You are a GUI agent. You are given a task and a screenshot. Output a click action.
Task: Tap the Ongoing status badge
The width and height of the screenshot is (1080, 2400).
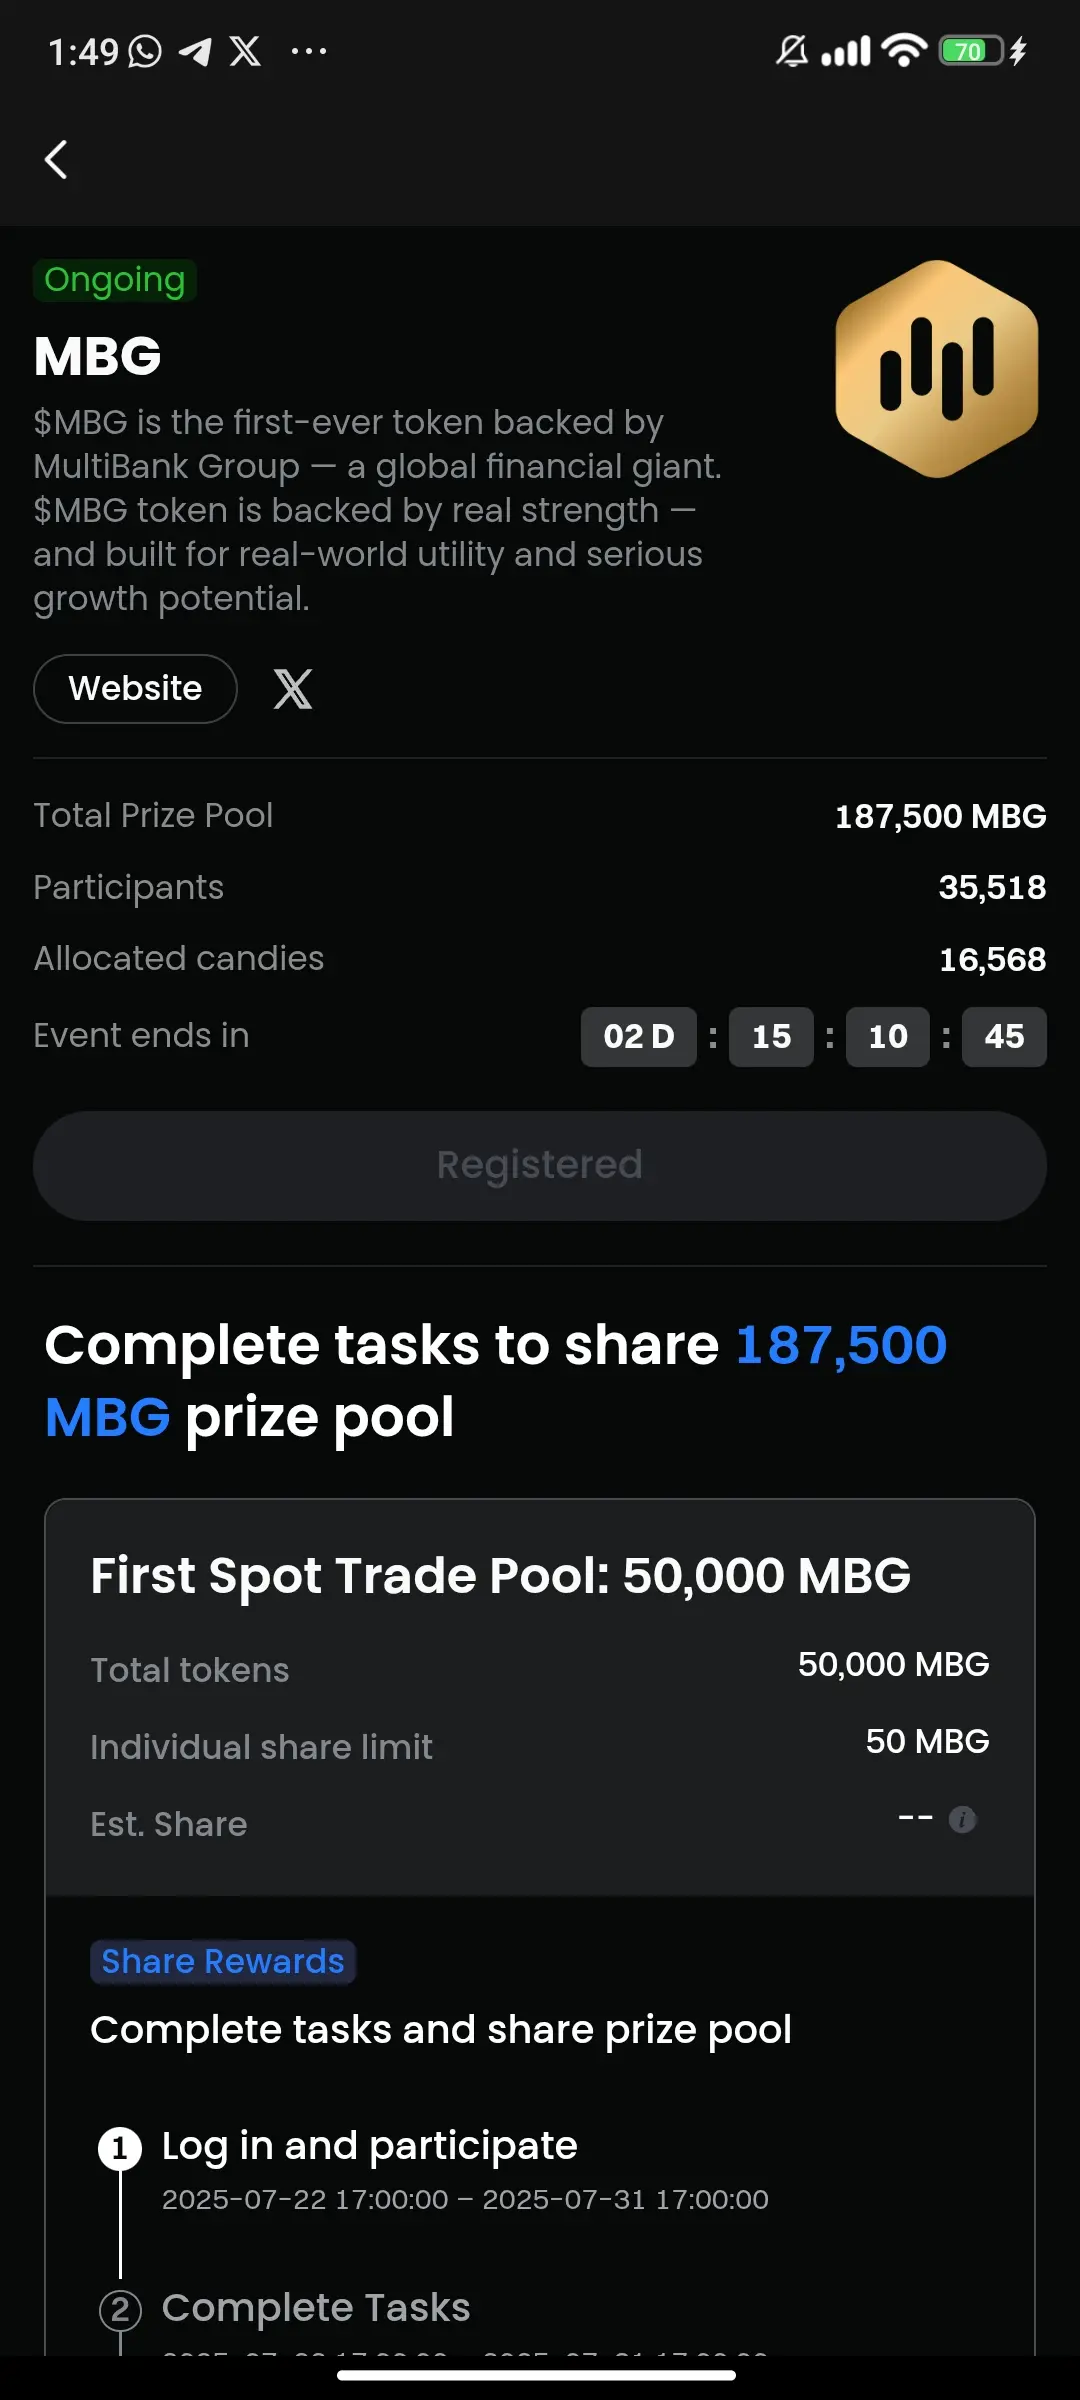click(x=115, y=280)
